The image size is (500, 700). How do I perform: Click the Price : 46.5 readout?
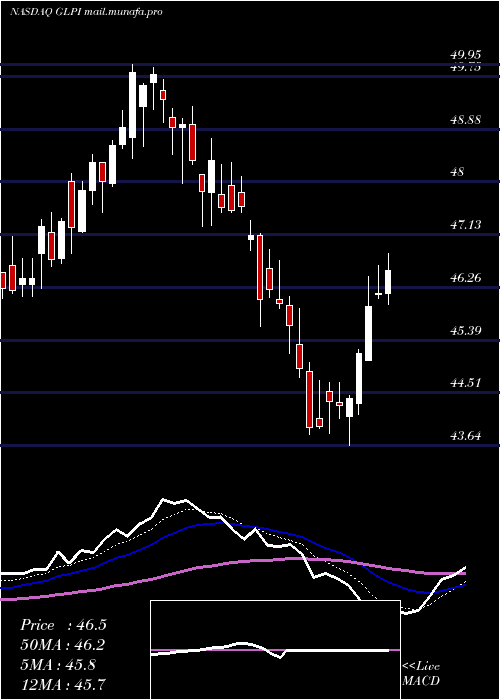click(x=63, y=625)
